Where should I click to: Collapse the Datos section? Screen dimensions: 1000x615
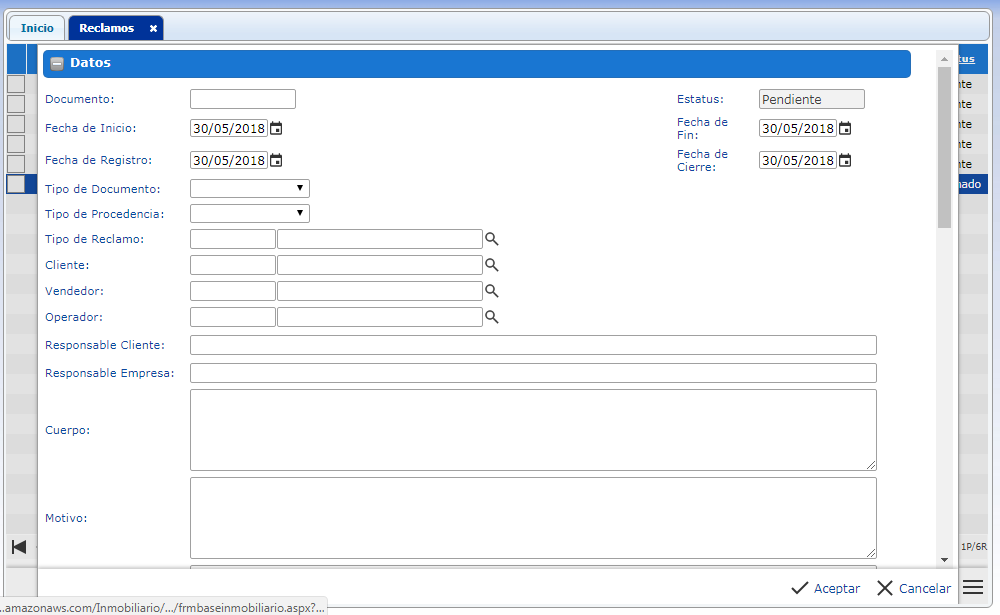57,63
